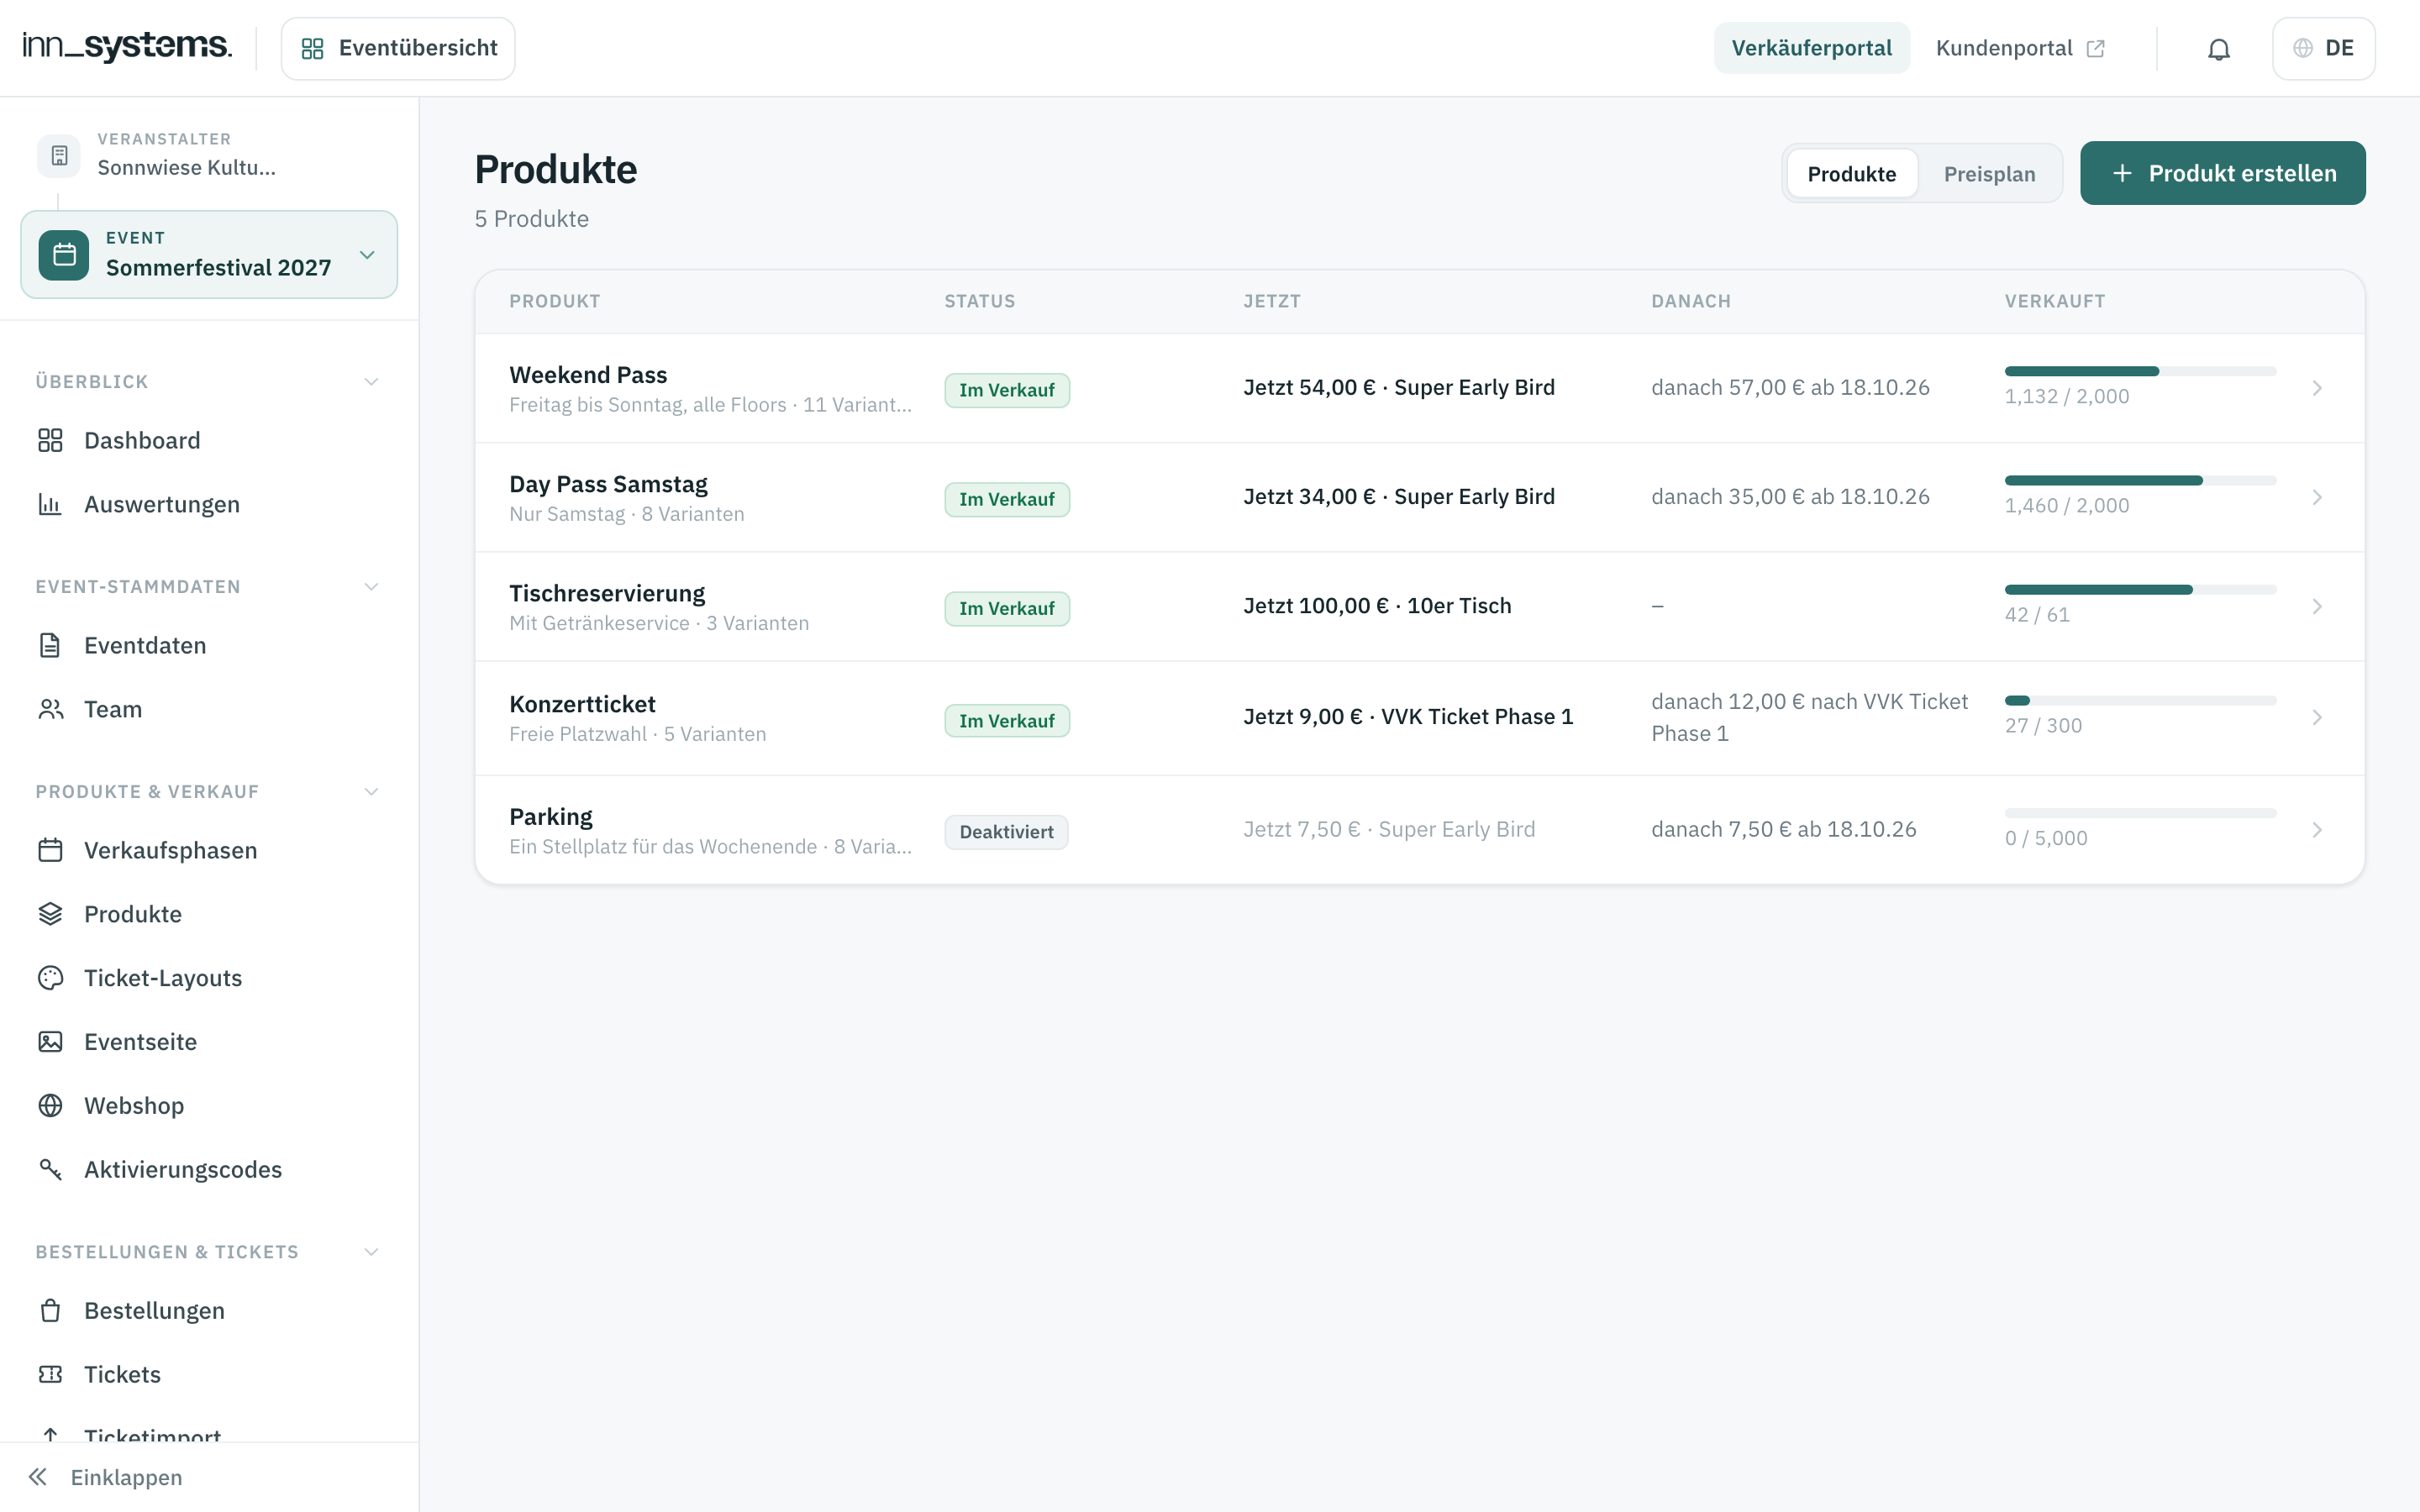Collapse the Produkte & Verkauf section
Viewport: 2420px width, 1512px height.
coord(371,792)
